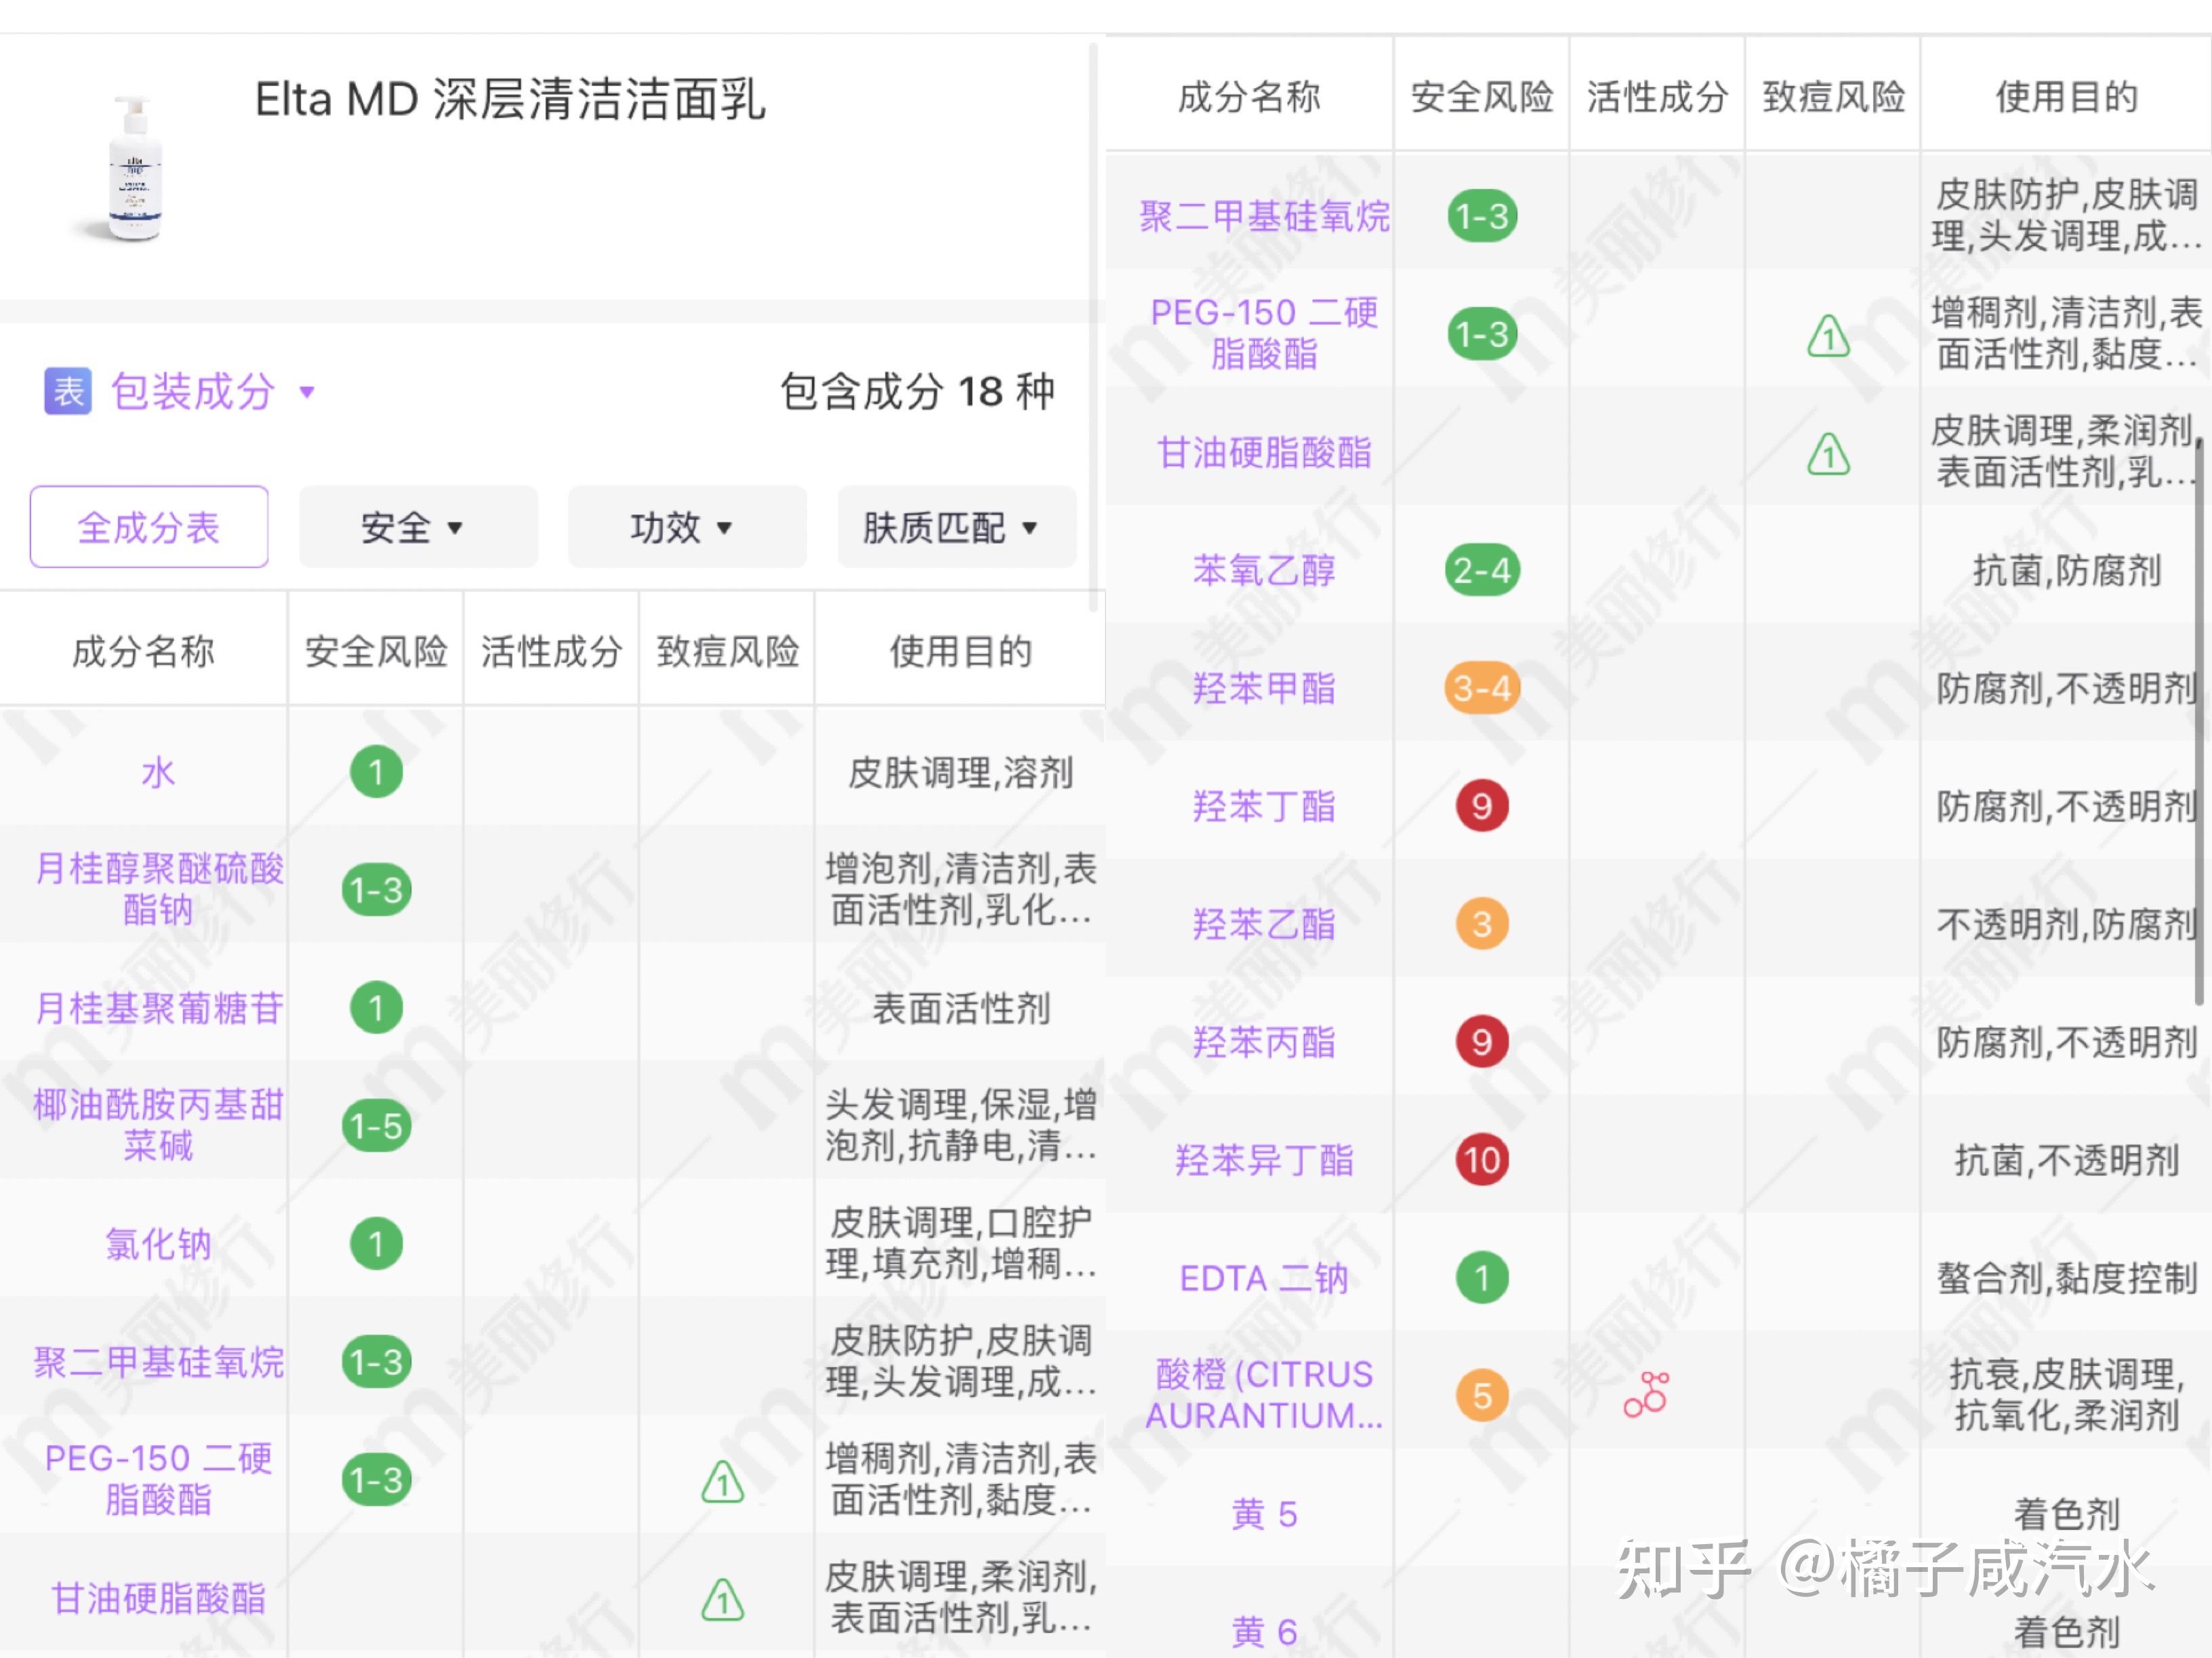This screenshot has width=2212, height=1658.
Task: Expand the 肤质匹配 filter dropdown
Action: point(957,527)
